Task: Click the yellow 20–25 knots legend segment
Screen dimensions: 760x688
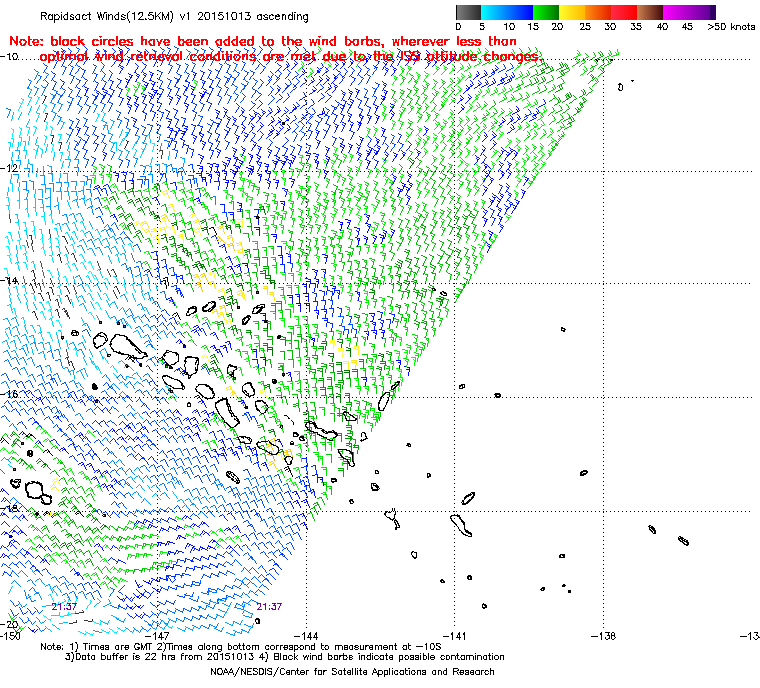Action: click(572, 12)
